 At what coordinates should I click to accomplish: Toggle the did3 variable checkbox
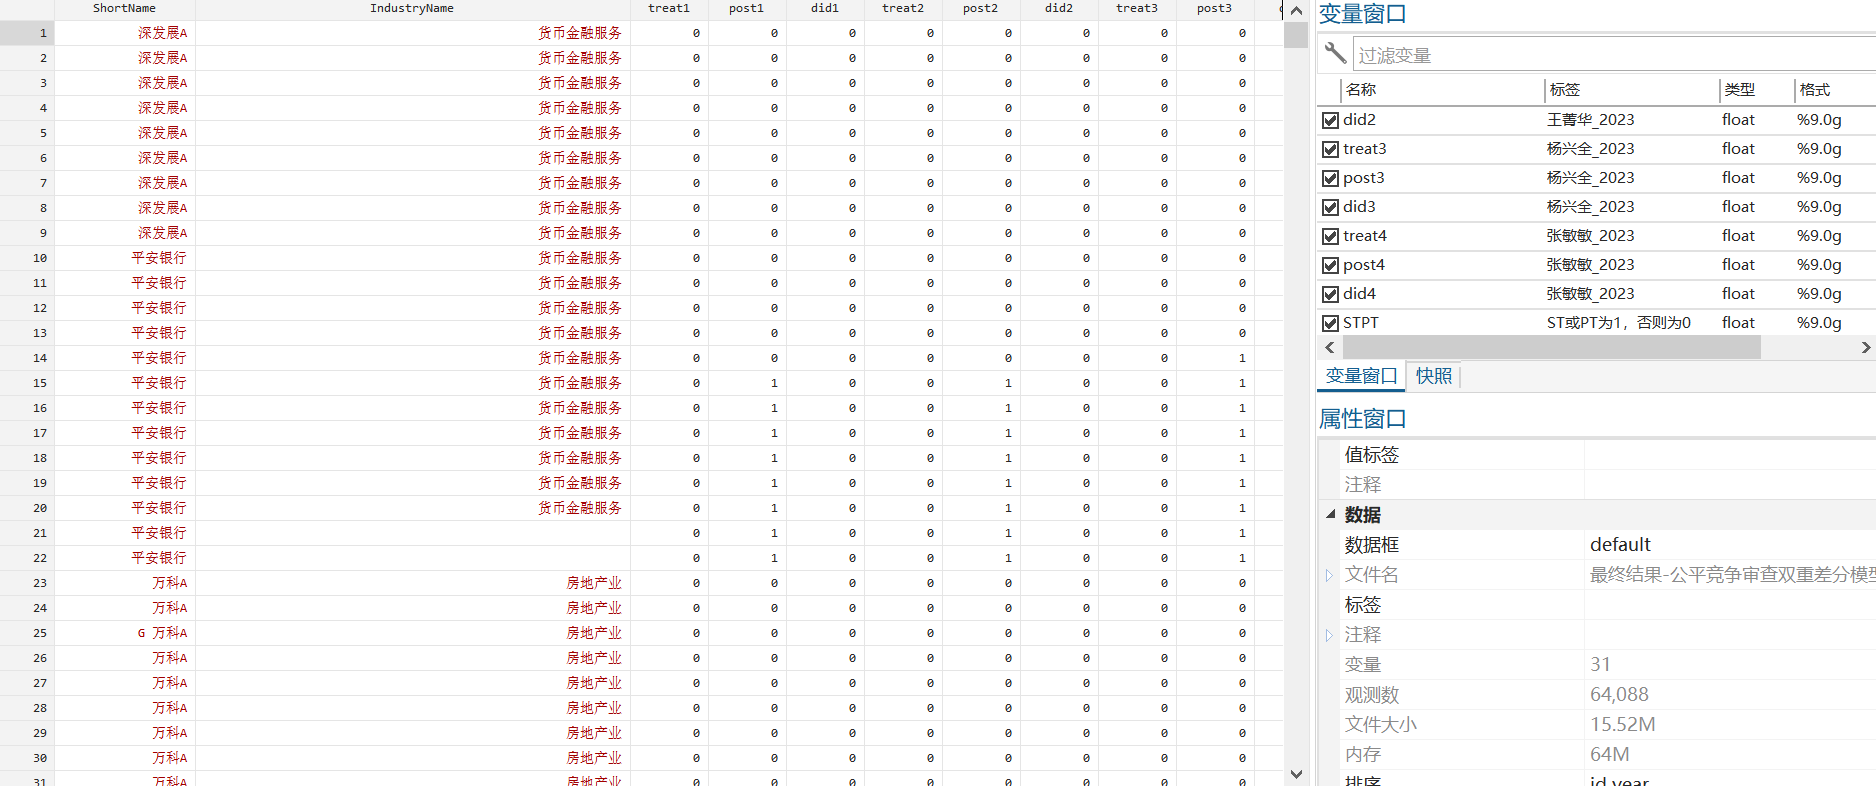click(x=1330, y=207)
